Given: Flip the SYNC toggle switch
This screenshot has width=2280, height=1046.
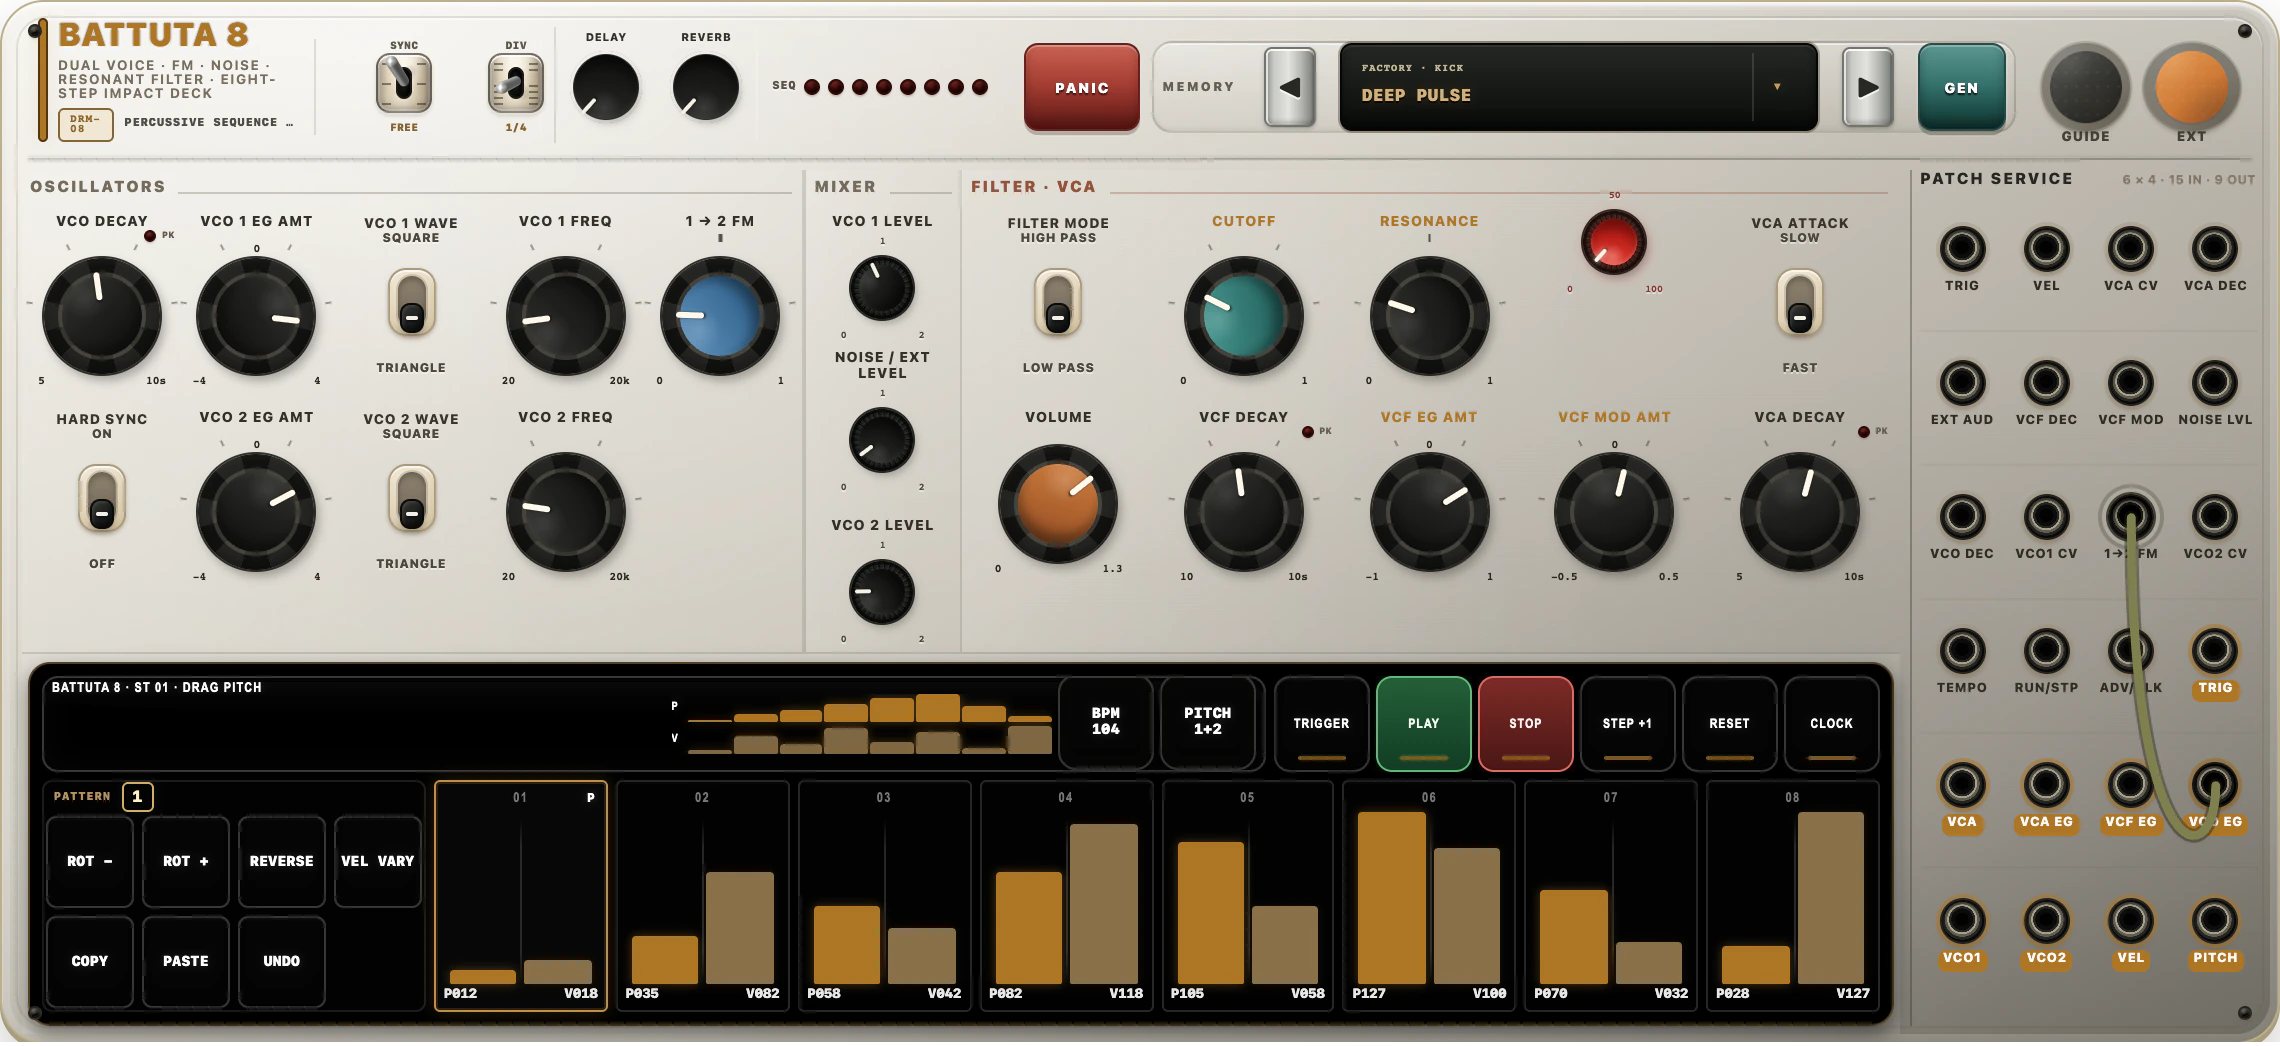Looking at the screenshot, I should click(x=404, y=83).
